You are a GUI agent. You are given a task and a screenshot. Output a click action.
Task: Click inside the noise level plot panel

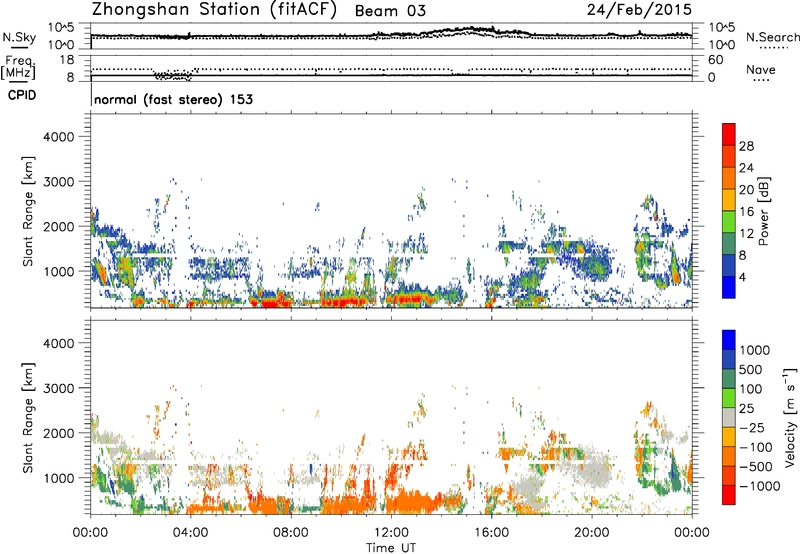pyautogui.click(x=391, y=36)
